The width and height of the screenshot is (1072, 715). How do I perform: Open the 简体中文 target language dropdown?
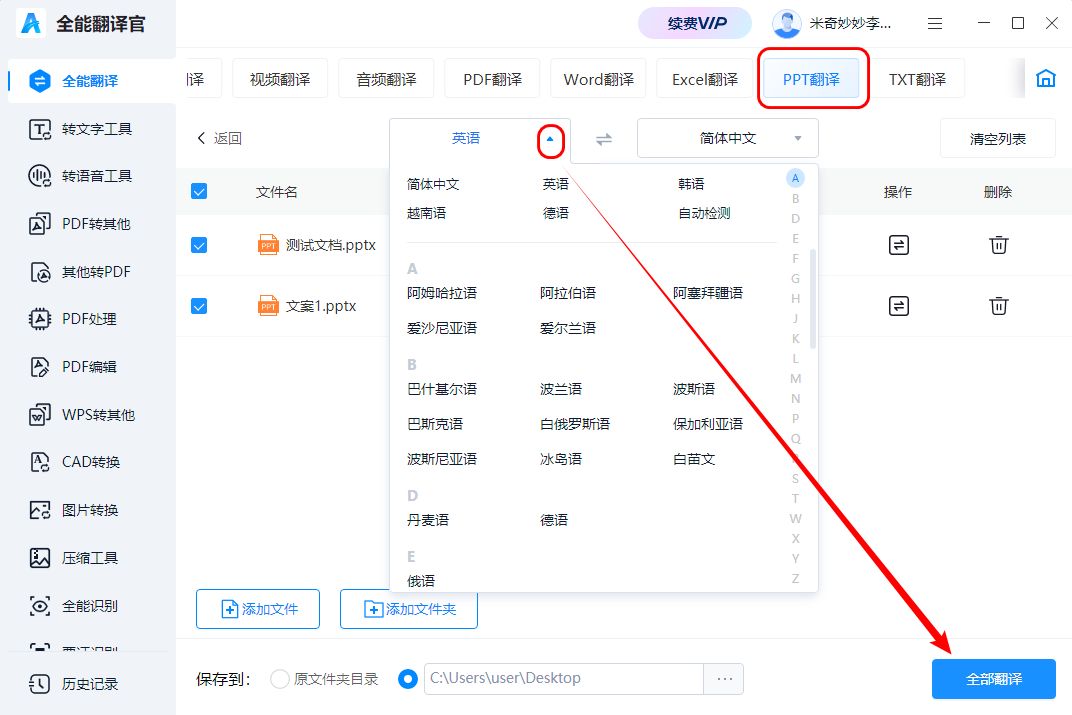tap(727, 139)
